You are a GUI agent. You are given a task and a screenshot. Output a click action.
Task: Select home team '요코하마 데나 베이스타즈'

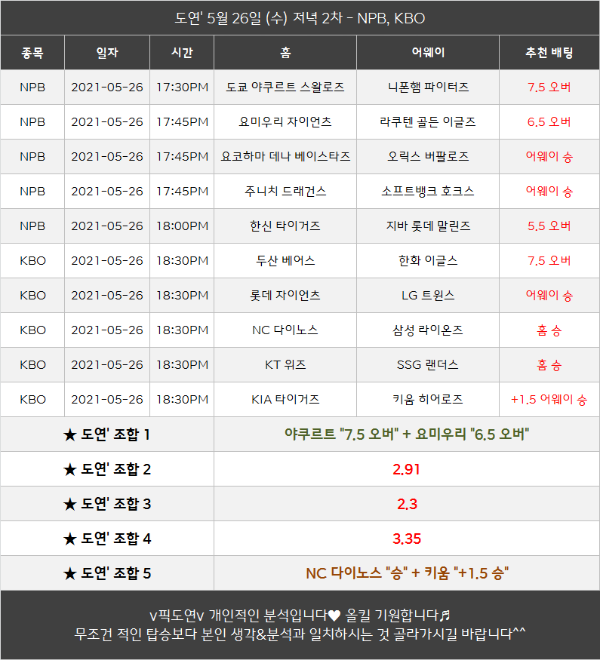[x=285, y=157]
